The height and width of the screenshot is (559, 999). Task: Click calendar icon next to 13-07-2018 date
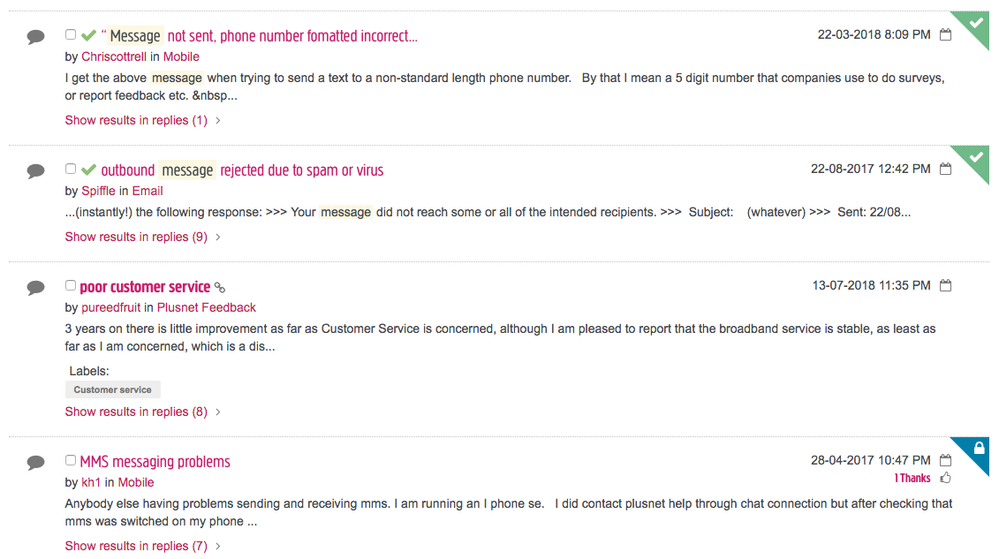click(x=946, y=286)
